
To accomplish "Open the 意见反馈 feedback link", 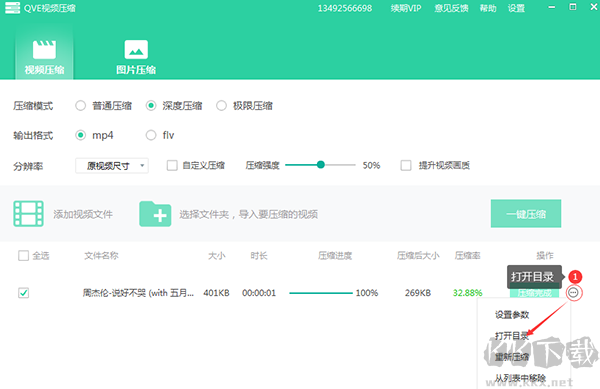I will coord(452,8).
